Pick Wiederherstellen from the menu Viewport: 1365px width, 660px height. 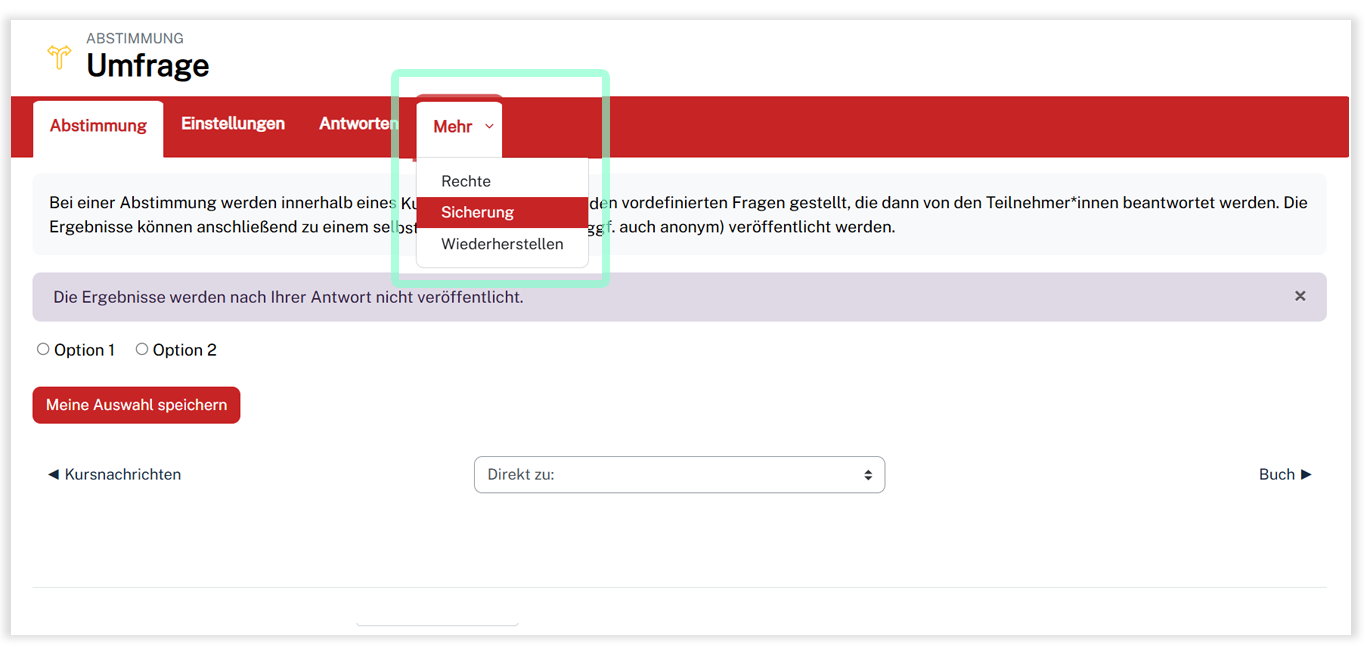[x=502, y=244]
